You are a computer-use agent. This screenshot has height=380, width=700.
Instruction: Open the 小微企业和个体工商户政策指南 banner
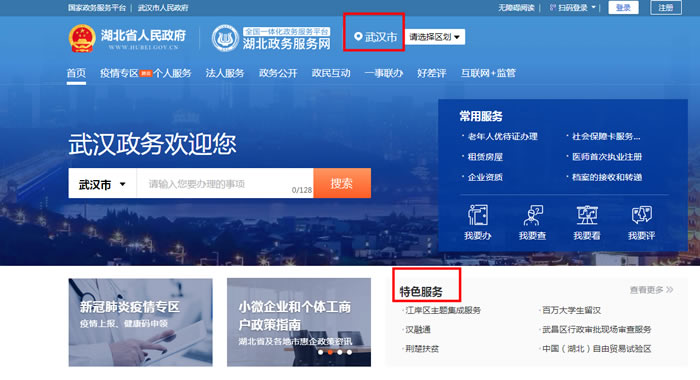[299, 322]
